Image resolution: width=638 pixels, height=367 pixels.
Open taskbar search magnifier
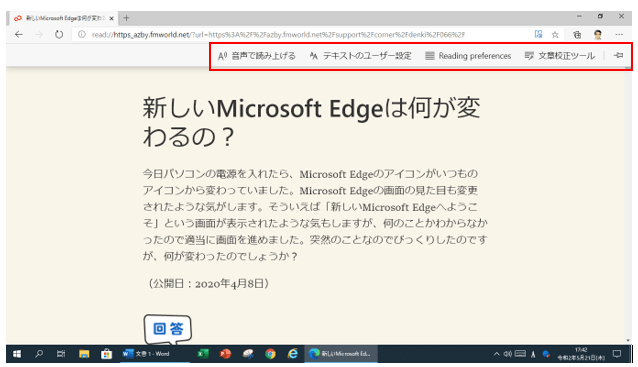39,354
